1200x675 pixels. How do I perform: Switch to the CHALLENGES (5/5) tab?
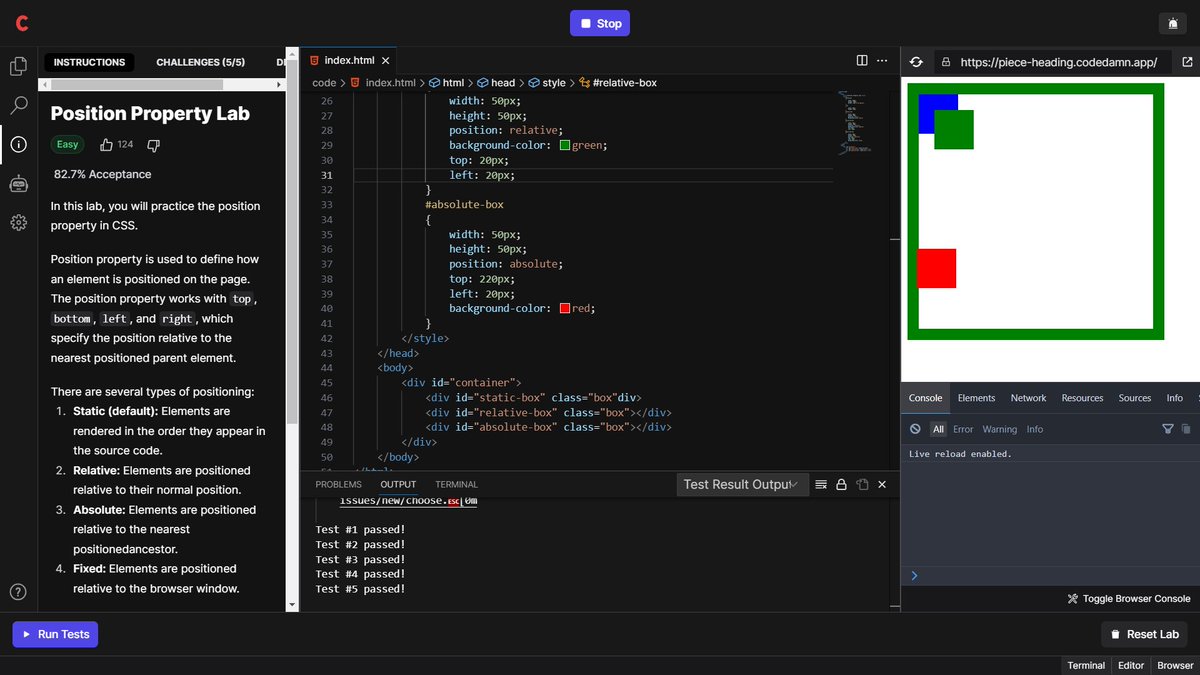200,62
